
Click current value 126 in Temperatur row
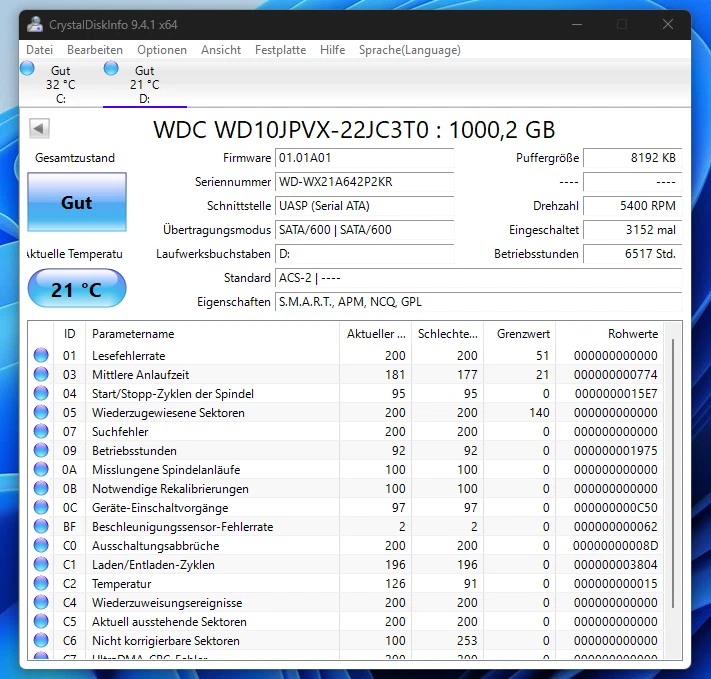[x=395, y=584]
